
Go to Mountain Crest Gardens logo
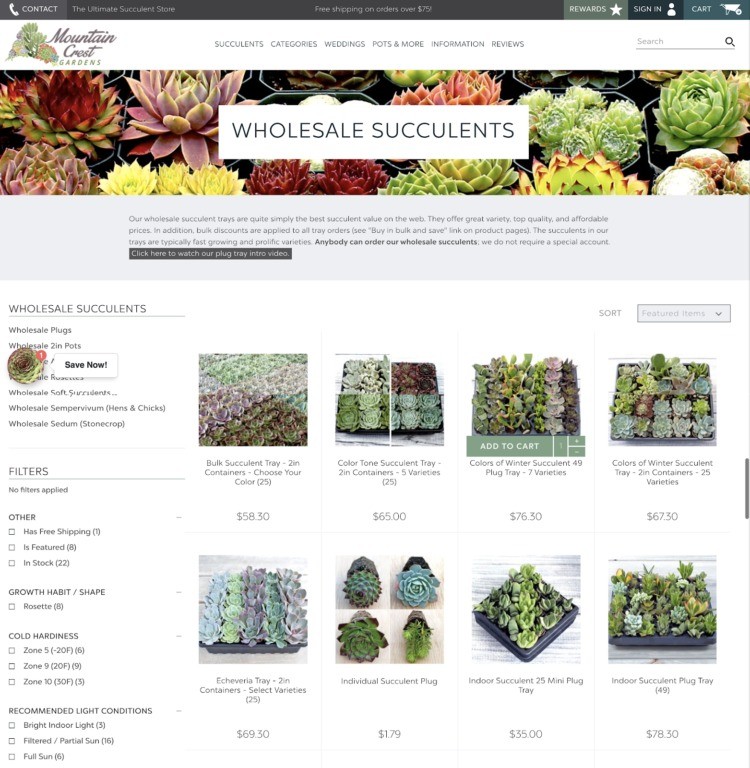tap(61, 45)
